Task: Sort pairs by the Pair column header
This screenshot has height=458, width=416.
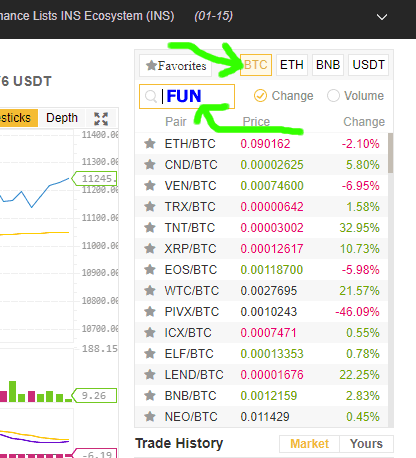Action: point(176,122)
